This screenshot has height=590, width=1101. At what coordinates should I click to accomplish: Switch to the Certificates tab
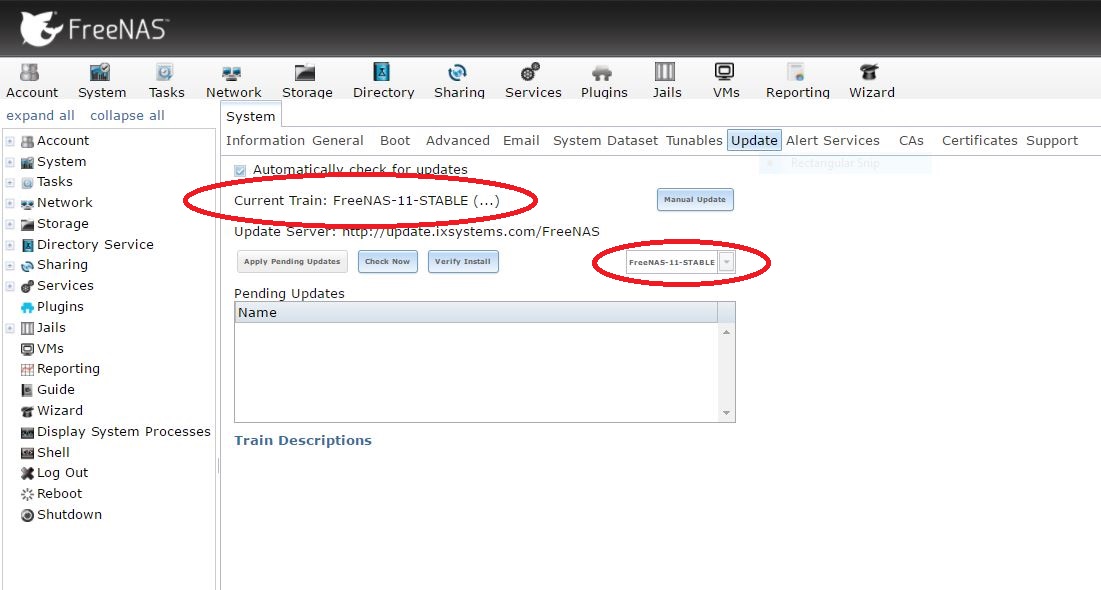point(980,140)
